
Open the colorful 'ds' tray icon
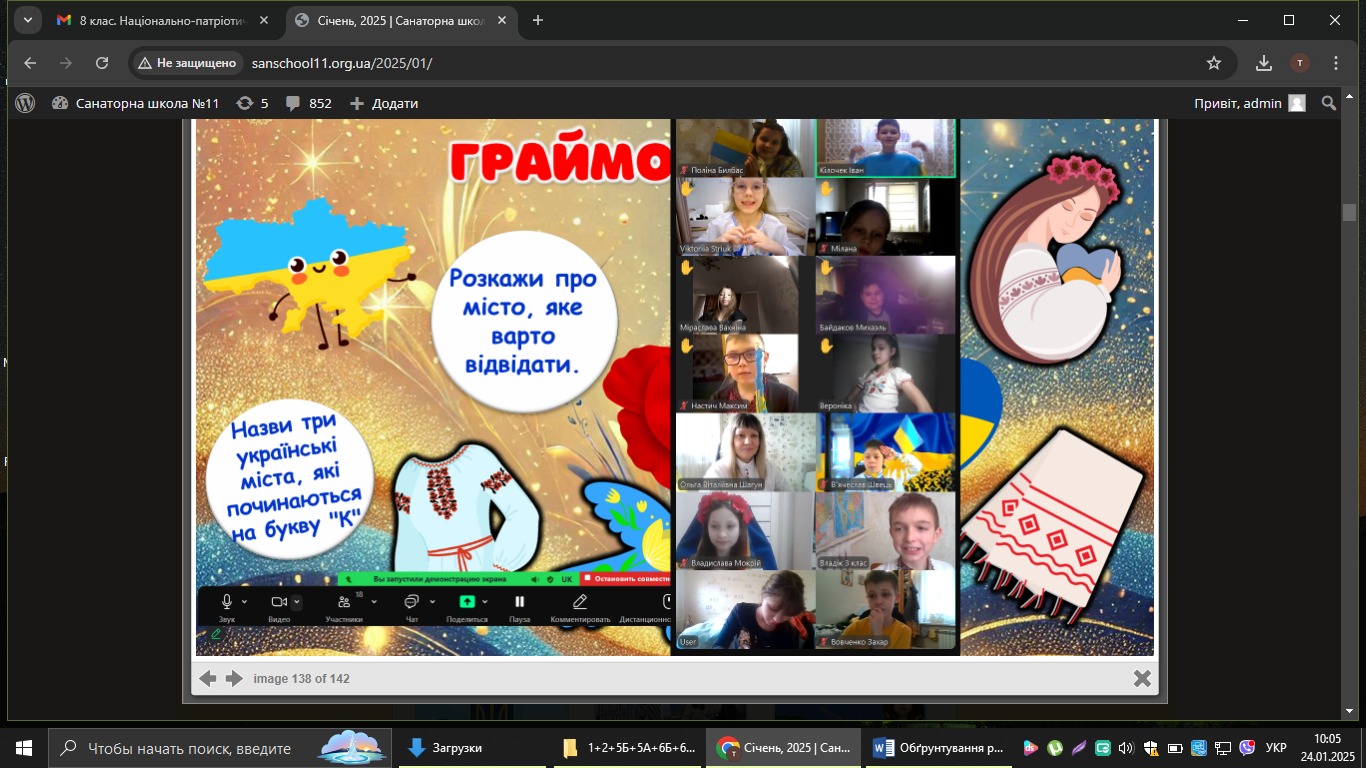pos(1030,747)
